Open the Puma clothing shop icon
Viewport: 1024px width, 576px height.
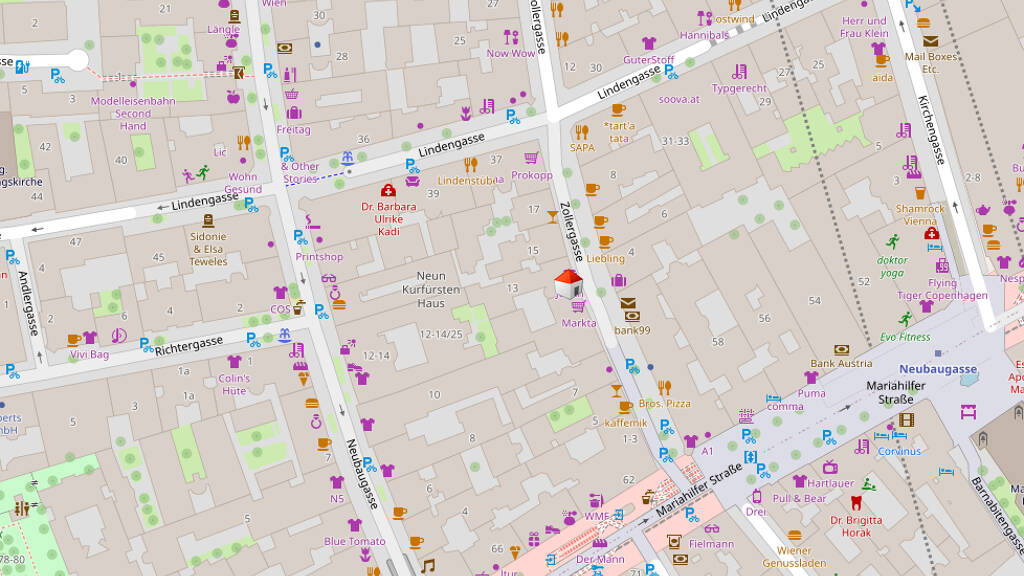pos(811,378)
